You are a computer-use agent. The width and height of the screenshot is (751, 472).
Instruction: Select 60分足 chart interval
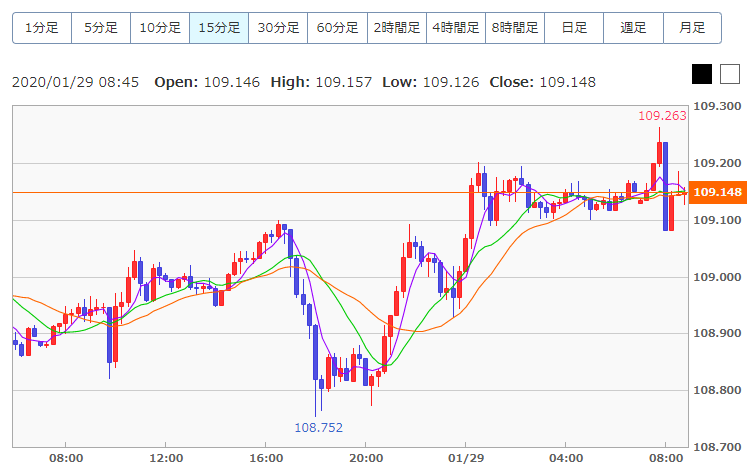(x=338, y=28)
